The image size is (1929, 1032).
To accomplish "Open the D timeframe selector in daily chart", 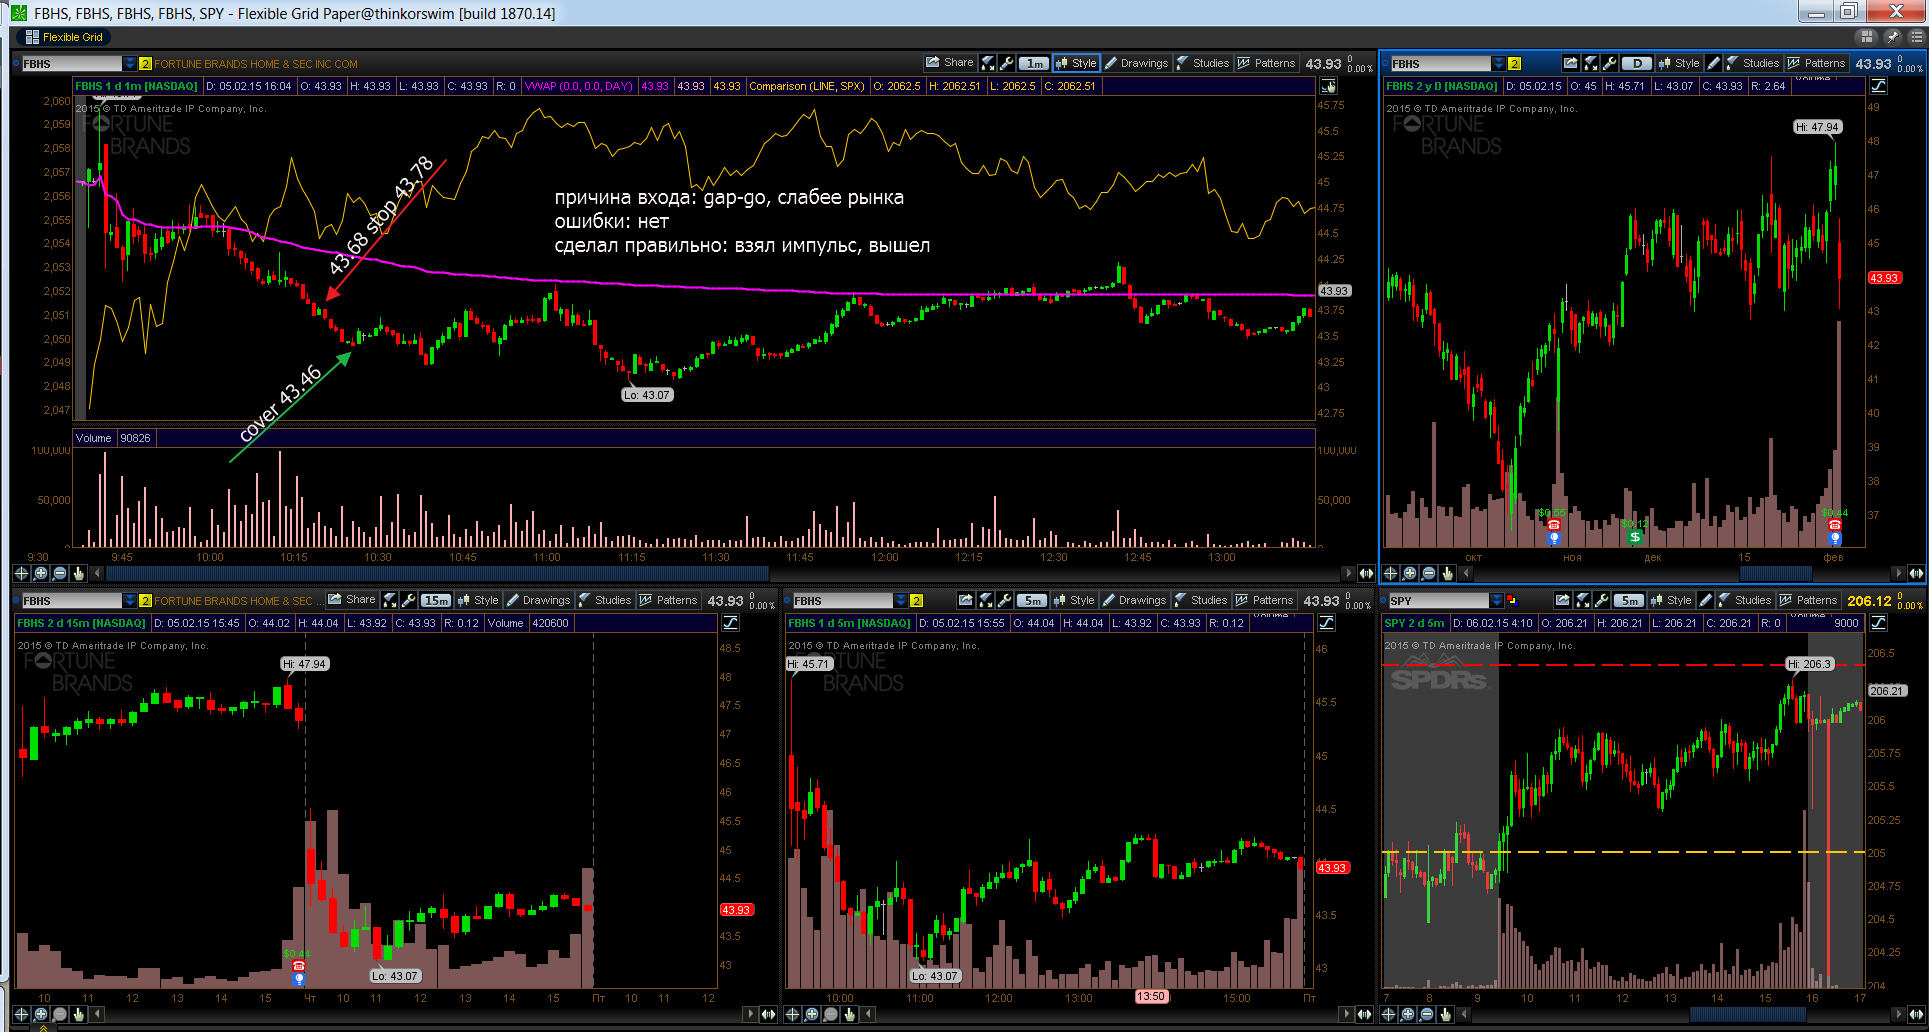I will (x=1637, y=63).
